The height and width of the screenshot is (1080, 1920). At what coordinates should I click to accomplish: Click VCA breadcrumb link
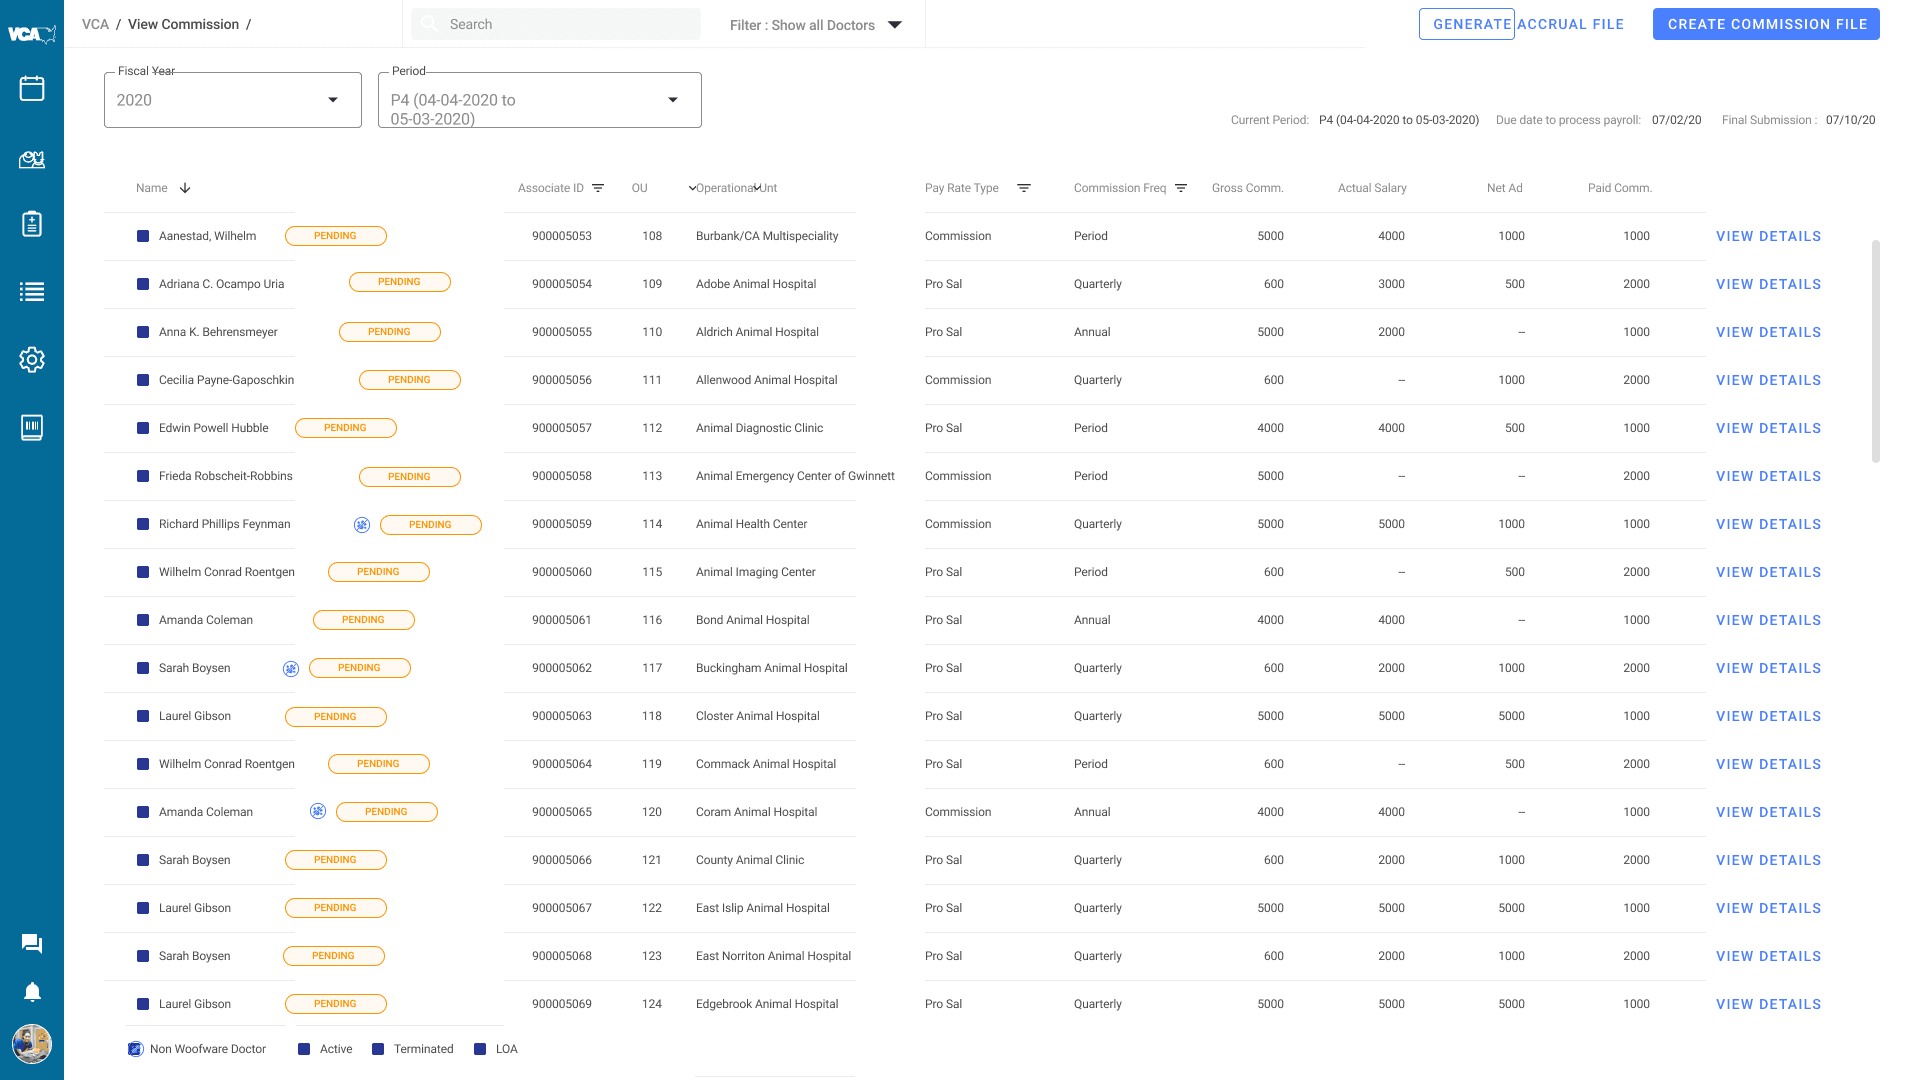click(x=95, y=24)
